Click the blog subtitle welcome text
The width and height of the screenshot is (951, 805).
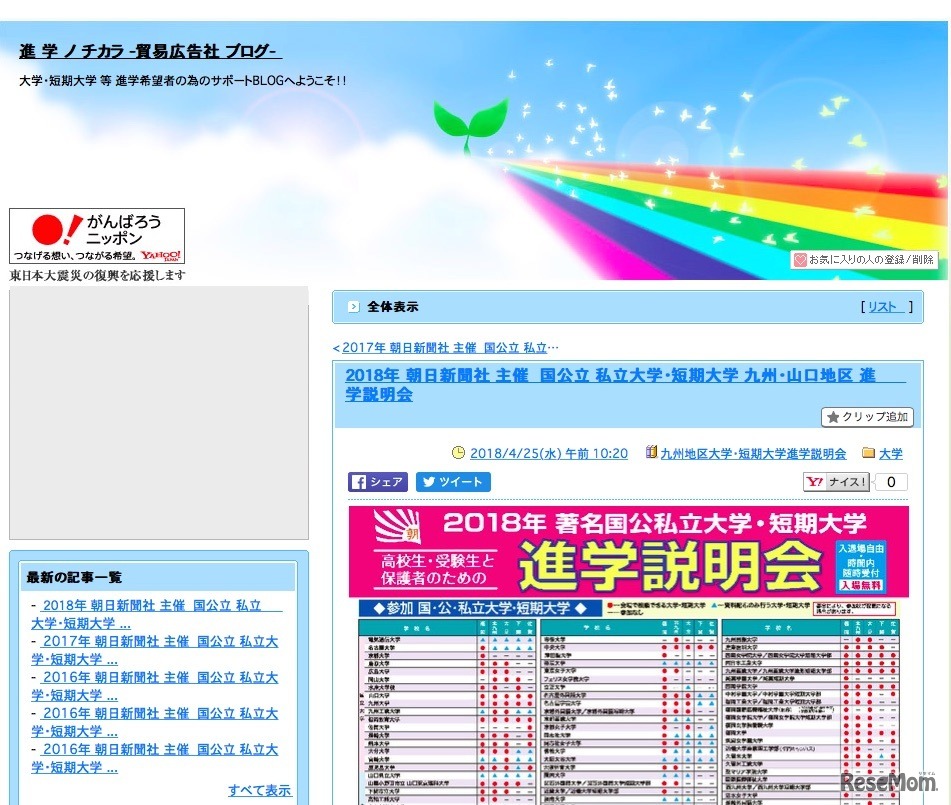tap(183, 81)
